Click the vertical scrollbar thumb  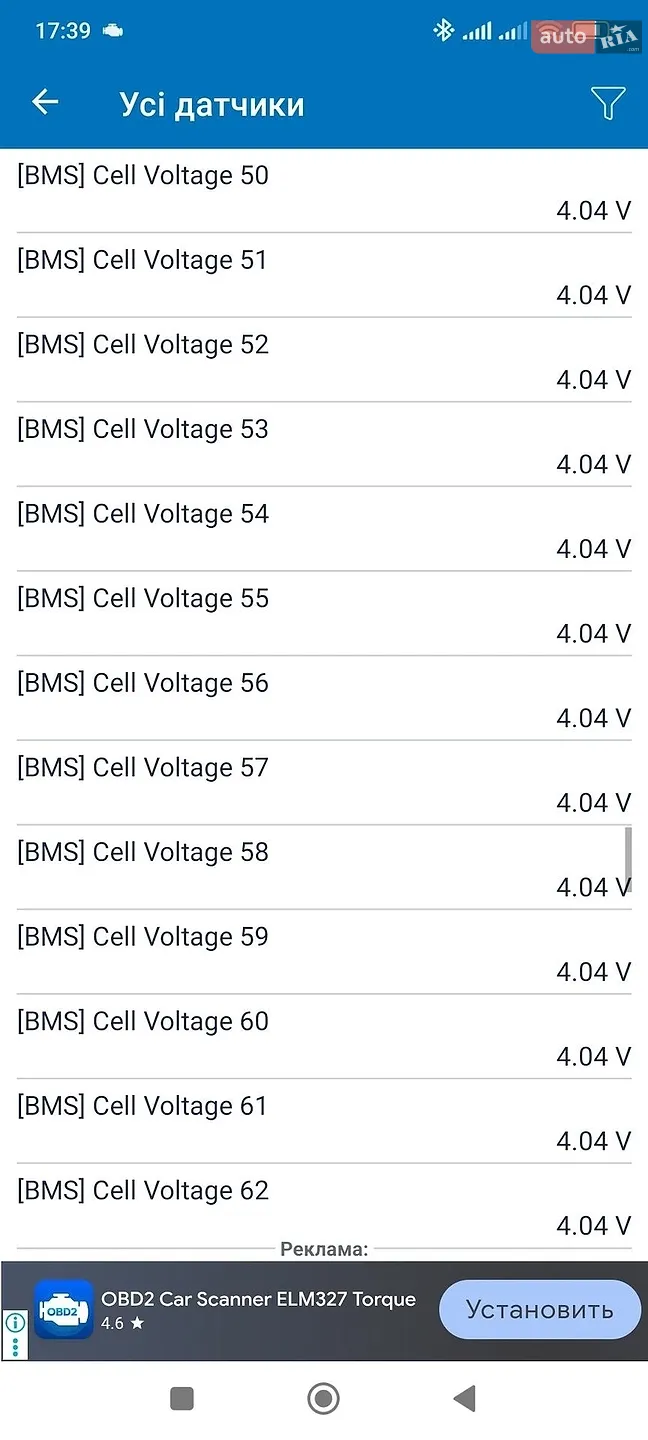(628, 859)
